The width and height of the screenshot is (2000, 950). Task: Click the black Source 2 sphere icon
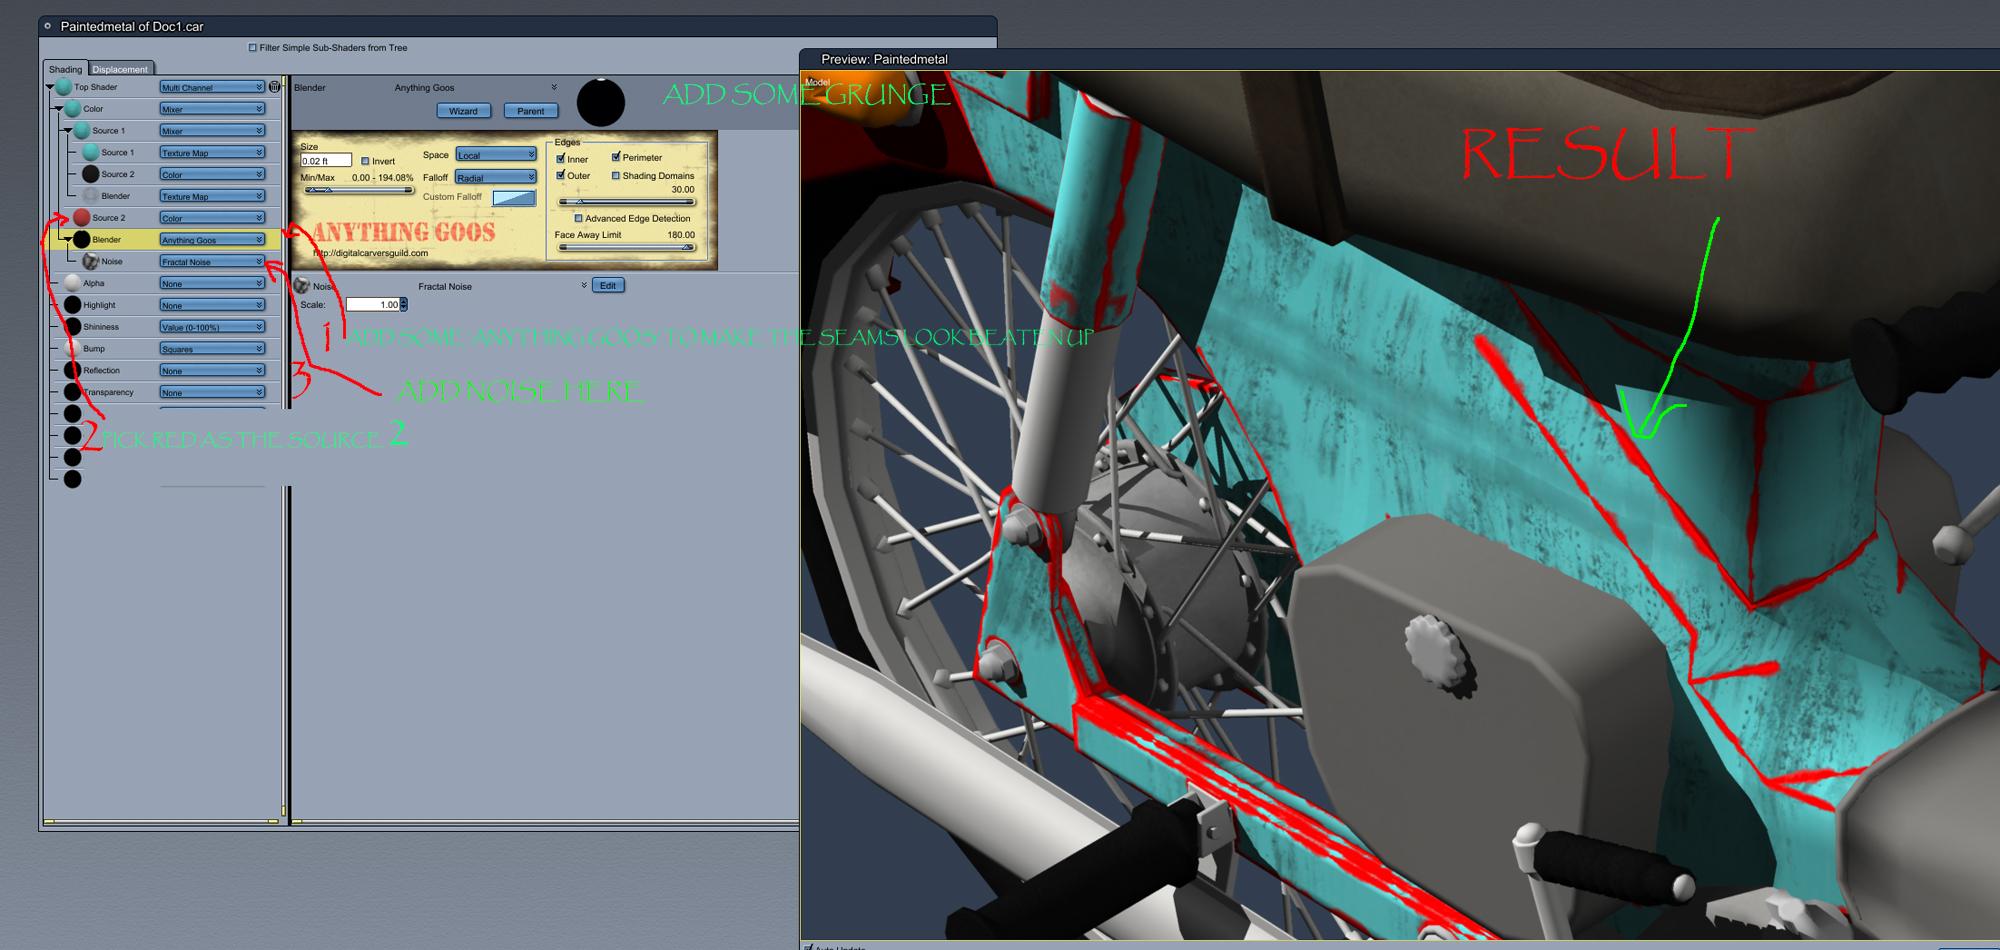[91, 174]
